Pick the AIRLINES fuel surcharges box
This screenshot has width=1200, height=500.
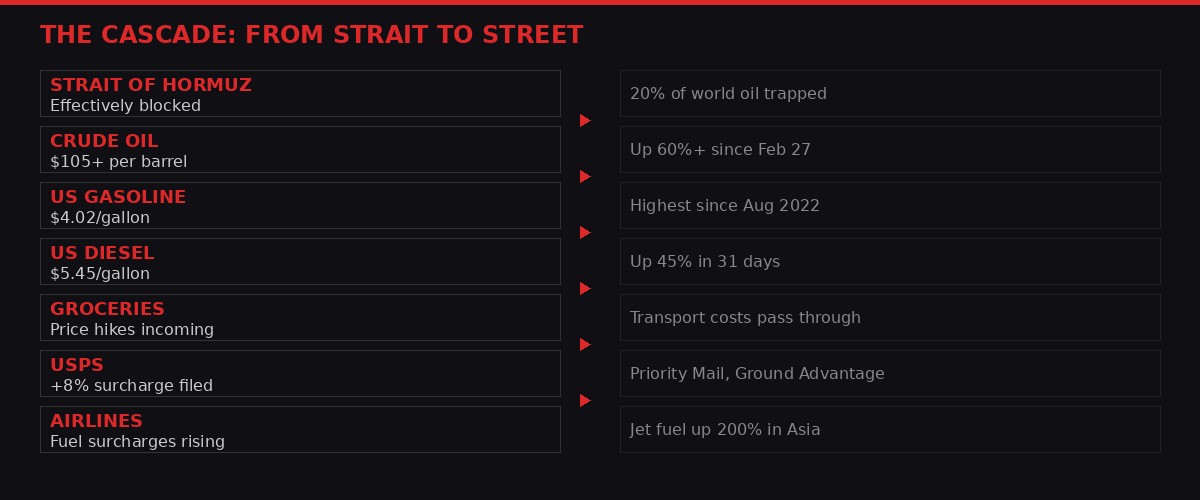pyautogui.click(x=300, y=430)
